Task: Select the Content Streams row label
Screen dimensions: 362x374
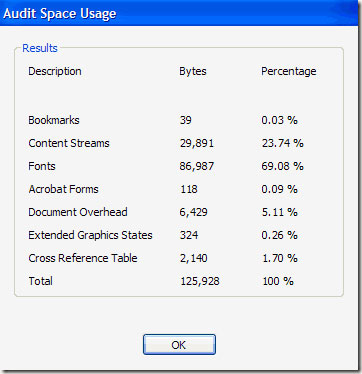Action: (x=69, y=143)
